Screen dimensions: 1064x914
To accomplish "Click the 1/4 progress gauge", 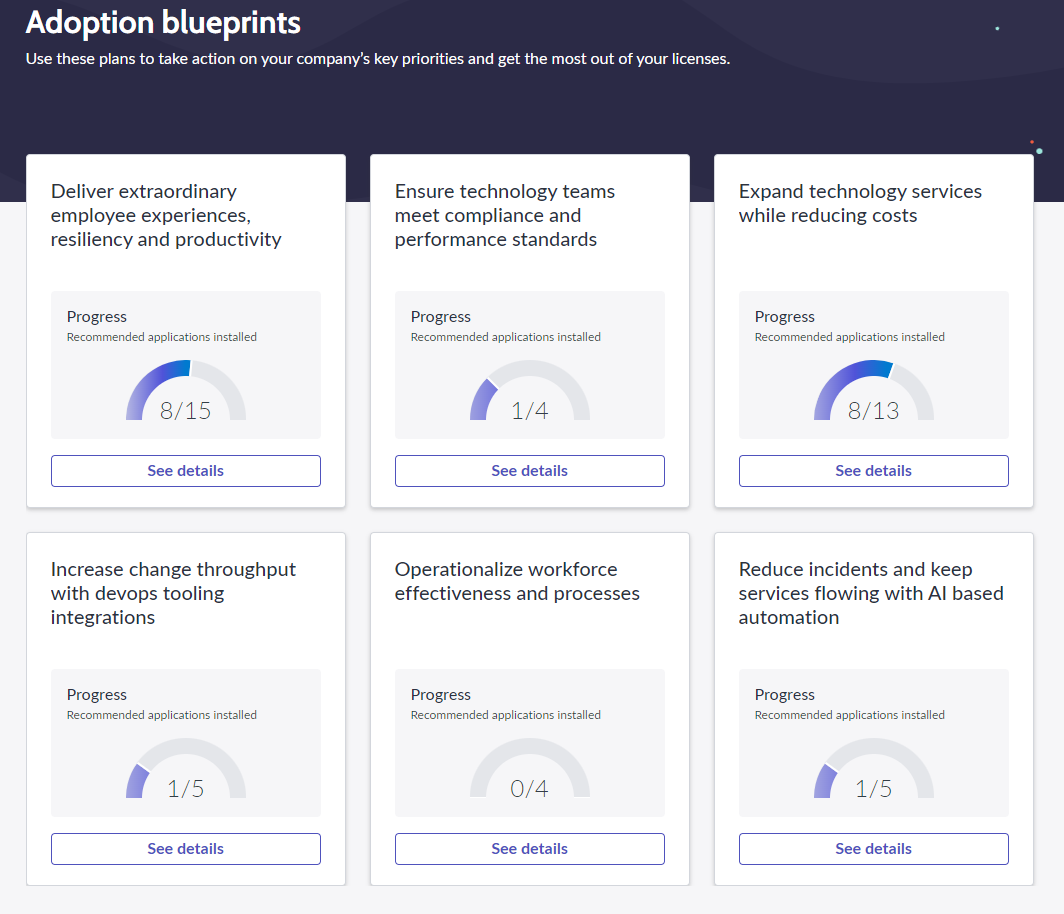I will 530,393.
